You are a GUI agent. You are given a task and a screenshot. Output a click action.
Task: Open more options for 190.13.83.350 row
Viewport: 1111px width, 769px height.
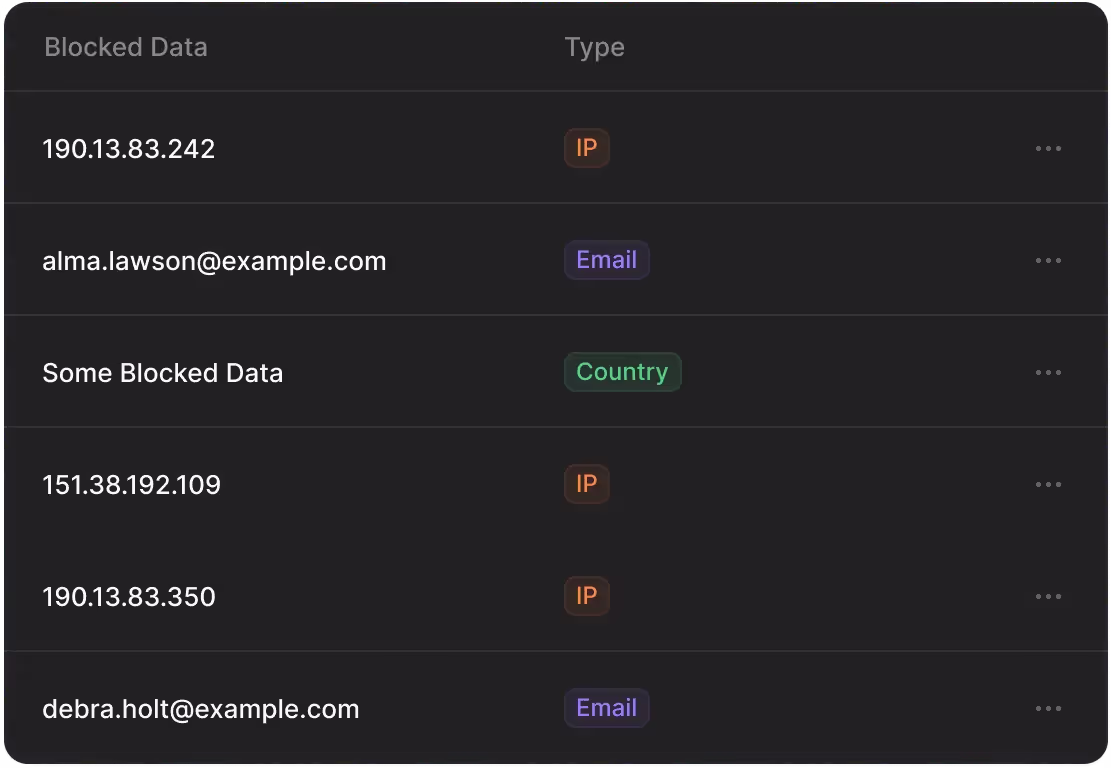tap(1048, 597)
